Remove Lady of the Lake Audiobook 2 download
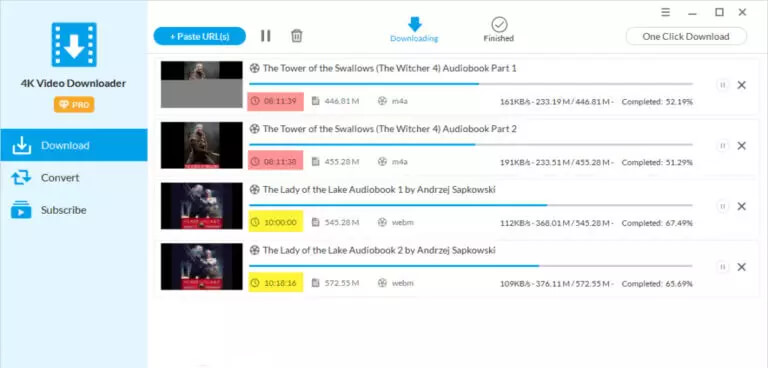This screenshot has width=768, height=368. point(742,267)
